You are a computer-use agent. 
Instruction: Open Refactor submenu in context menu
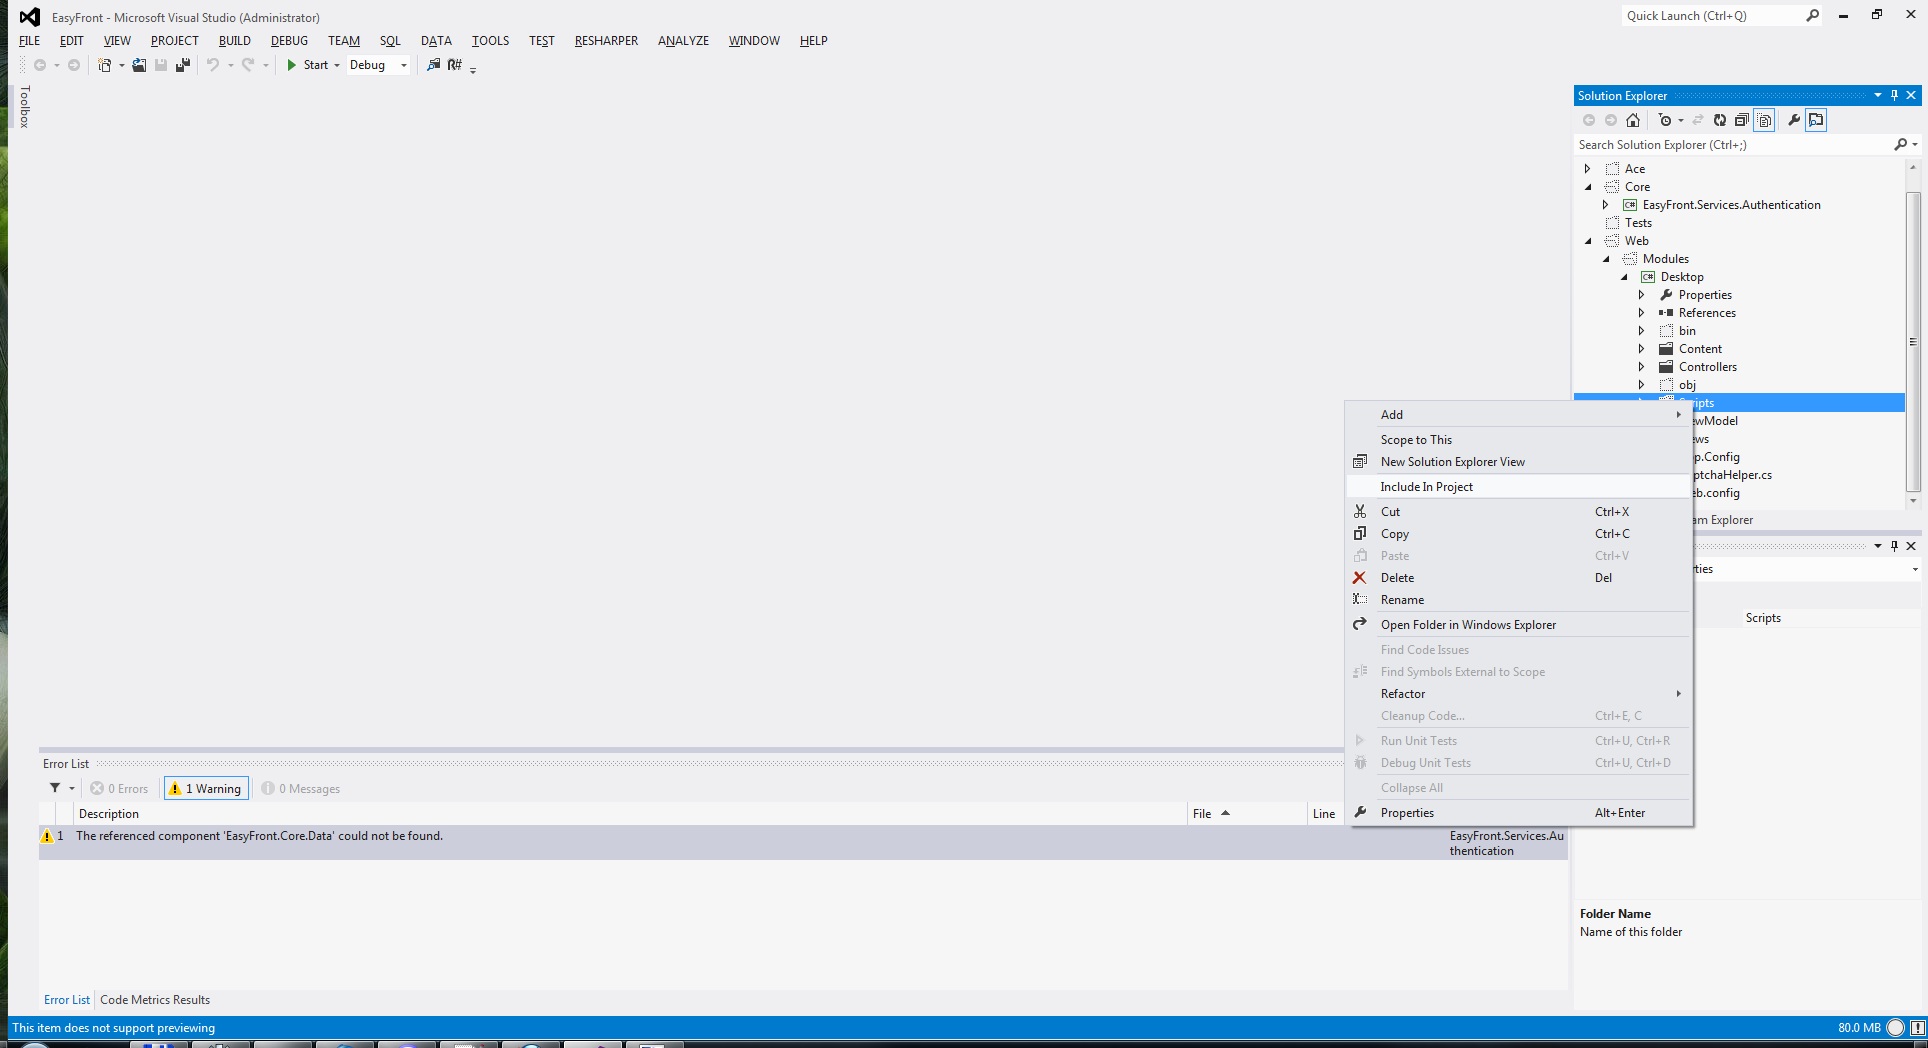pyautogui.click(x=1518, y=694)
